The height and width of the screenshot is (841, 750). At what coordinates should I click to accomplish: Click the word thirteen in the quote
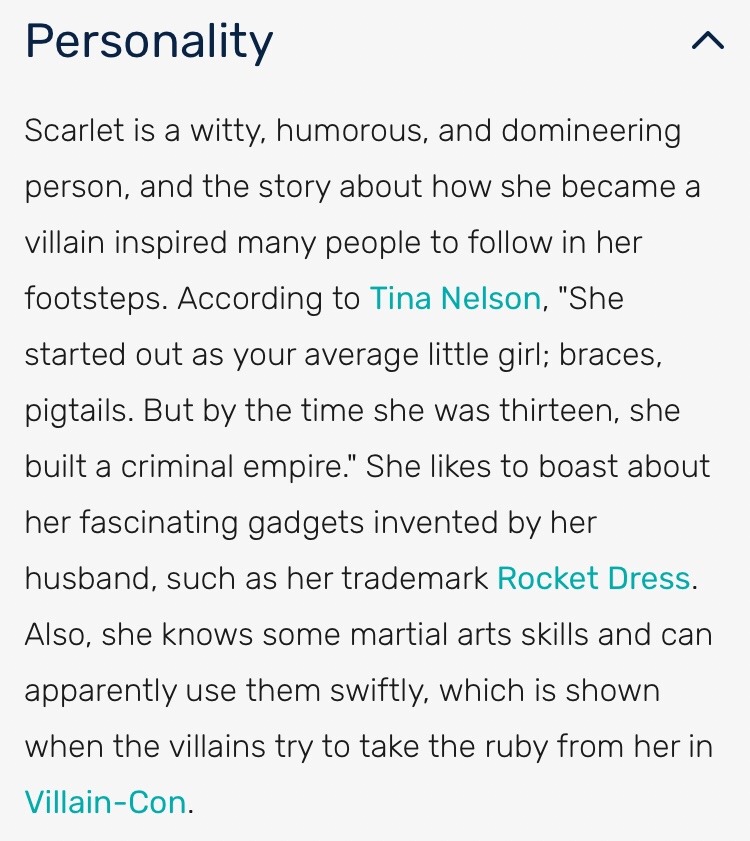[556, 410]
